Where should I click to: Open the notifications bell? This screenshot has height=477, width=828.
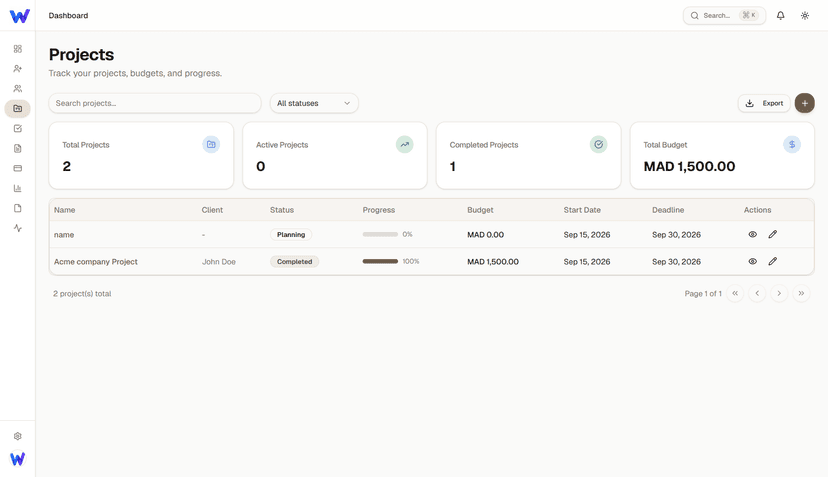tap(780, 15)
